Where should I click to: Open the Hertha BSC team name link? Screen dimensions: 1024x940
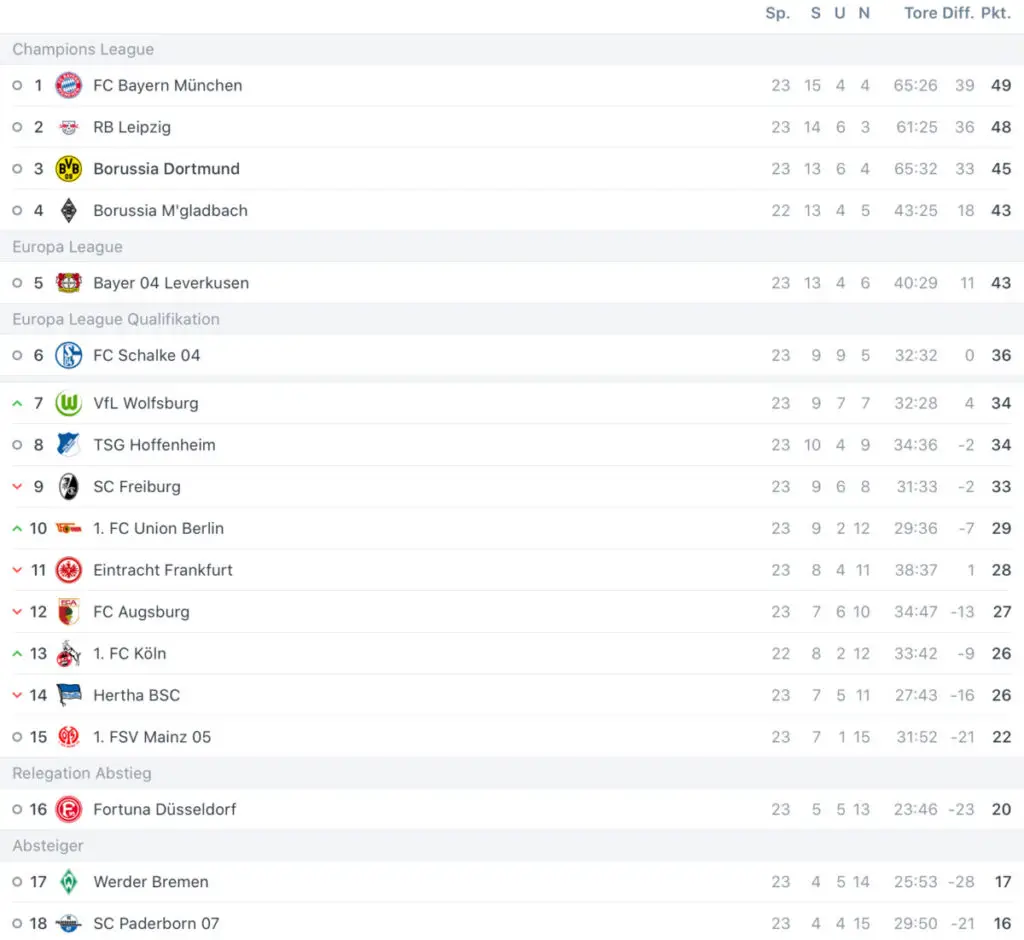[x=136, y=696]
